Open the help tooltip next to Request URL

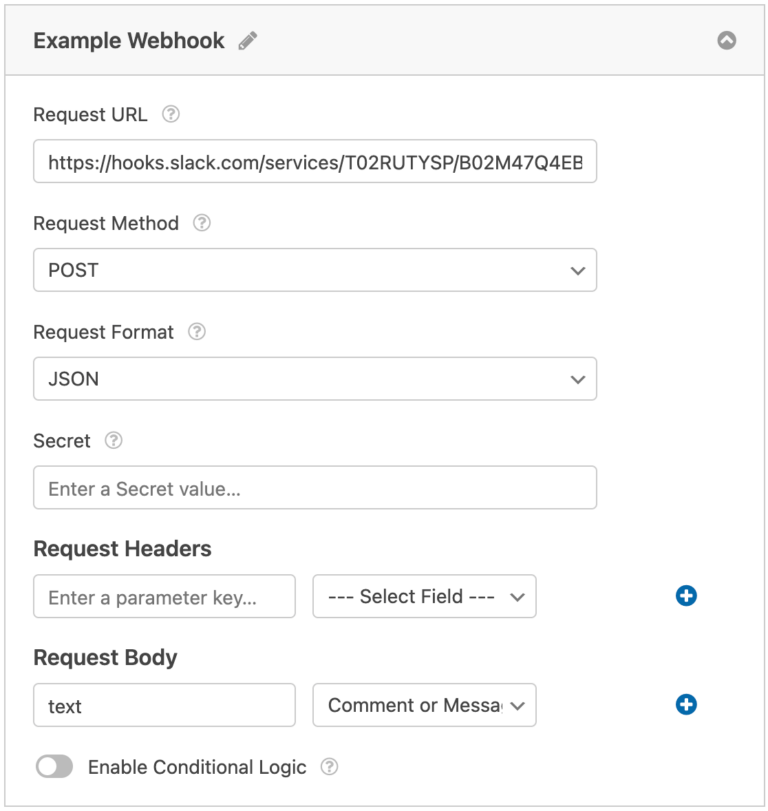170,115
